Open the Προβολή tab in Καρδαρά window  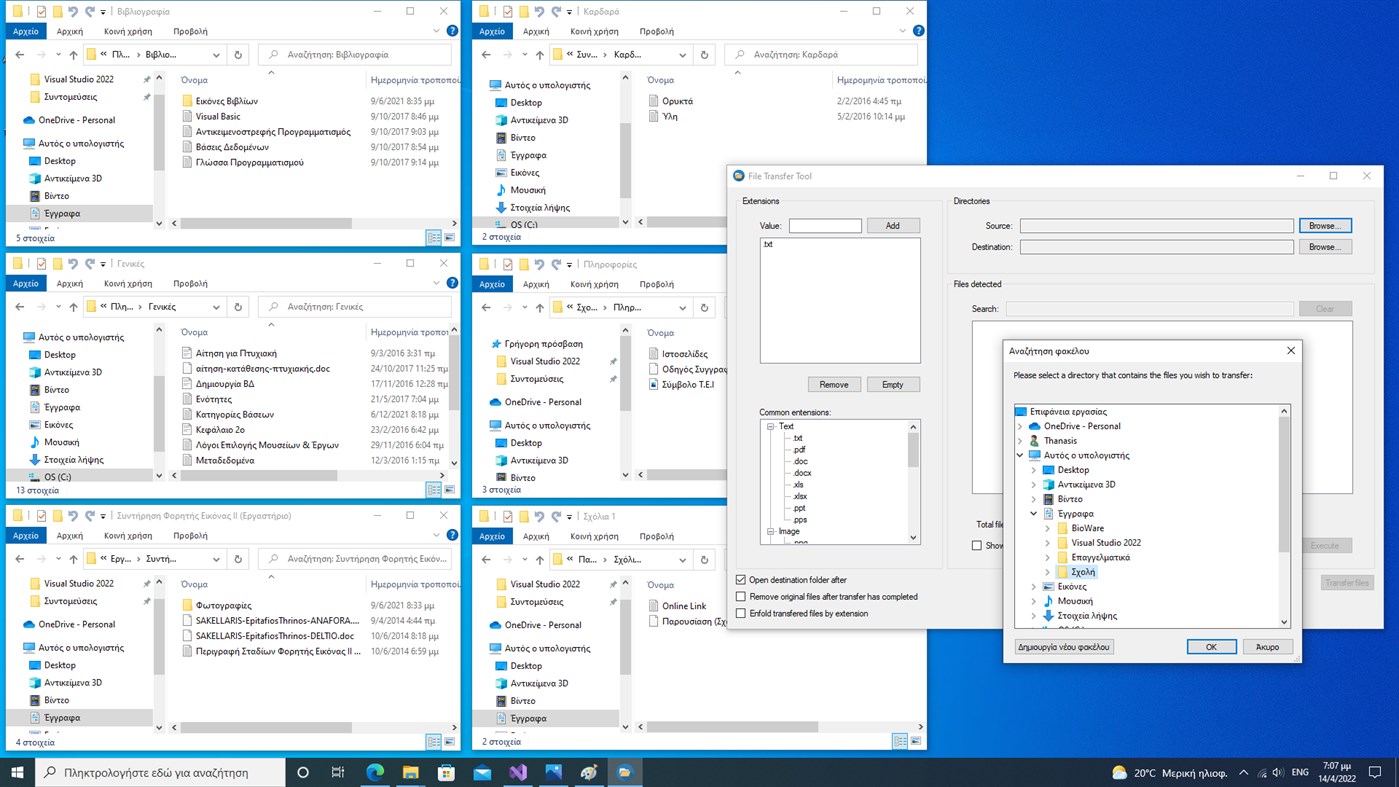656,31
